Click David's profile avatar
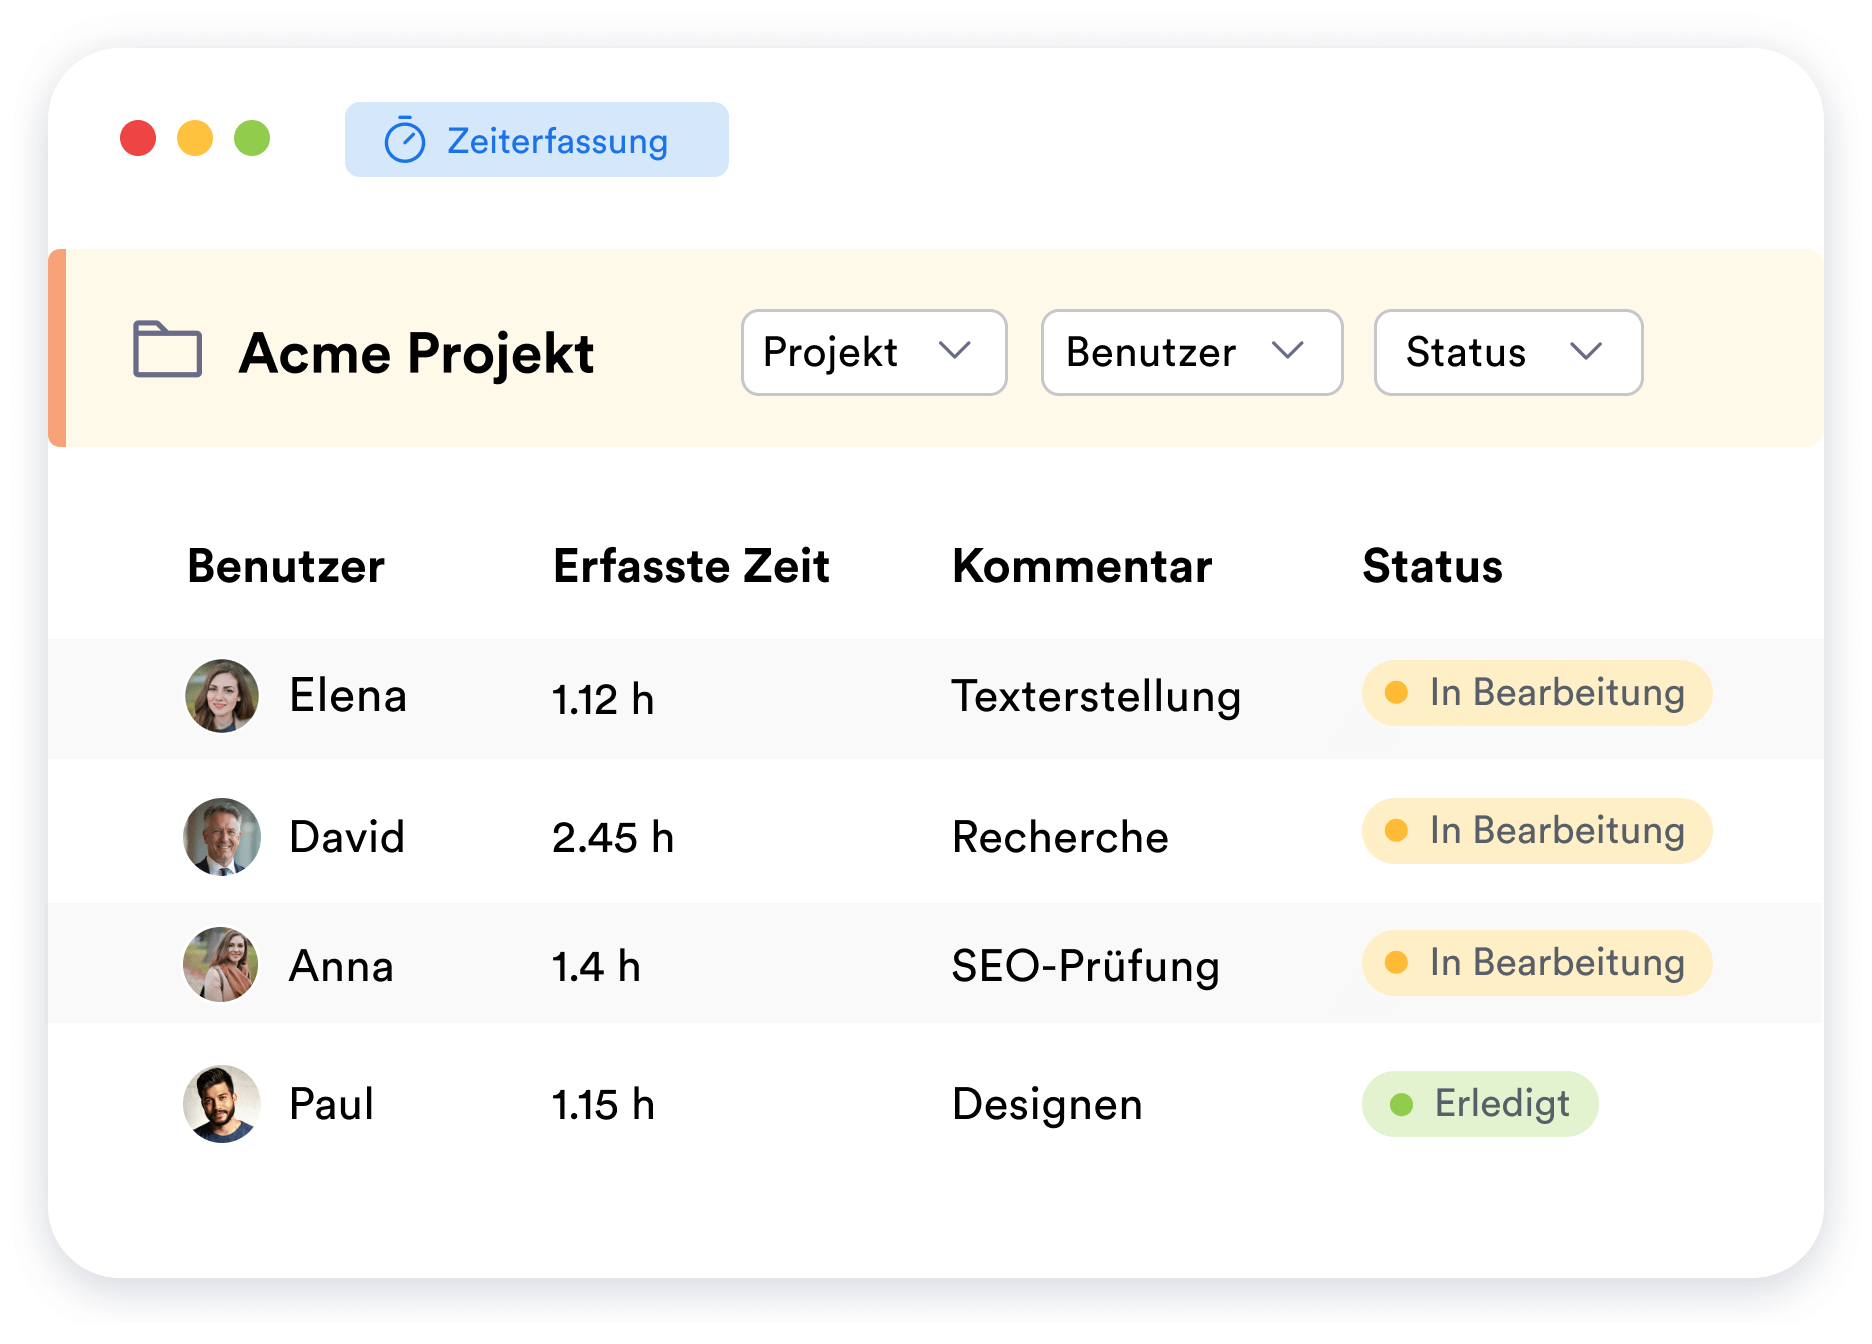Image resolution: width=1872 pixels, height=1344 pixels. pyautogui.click(x=222, y=837)
